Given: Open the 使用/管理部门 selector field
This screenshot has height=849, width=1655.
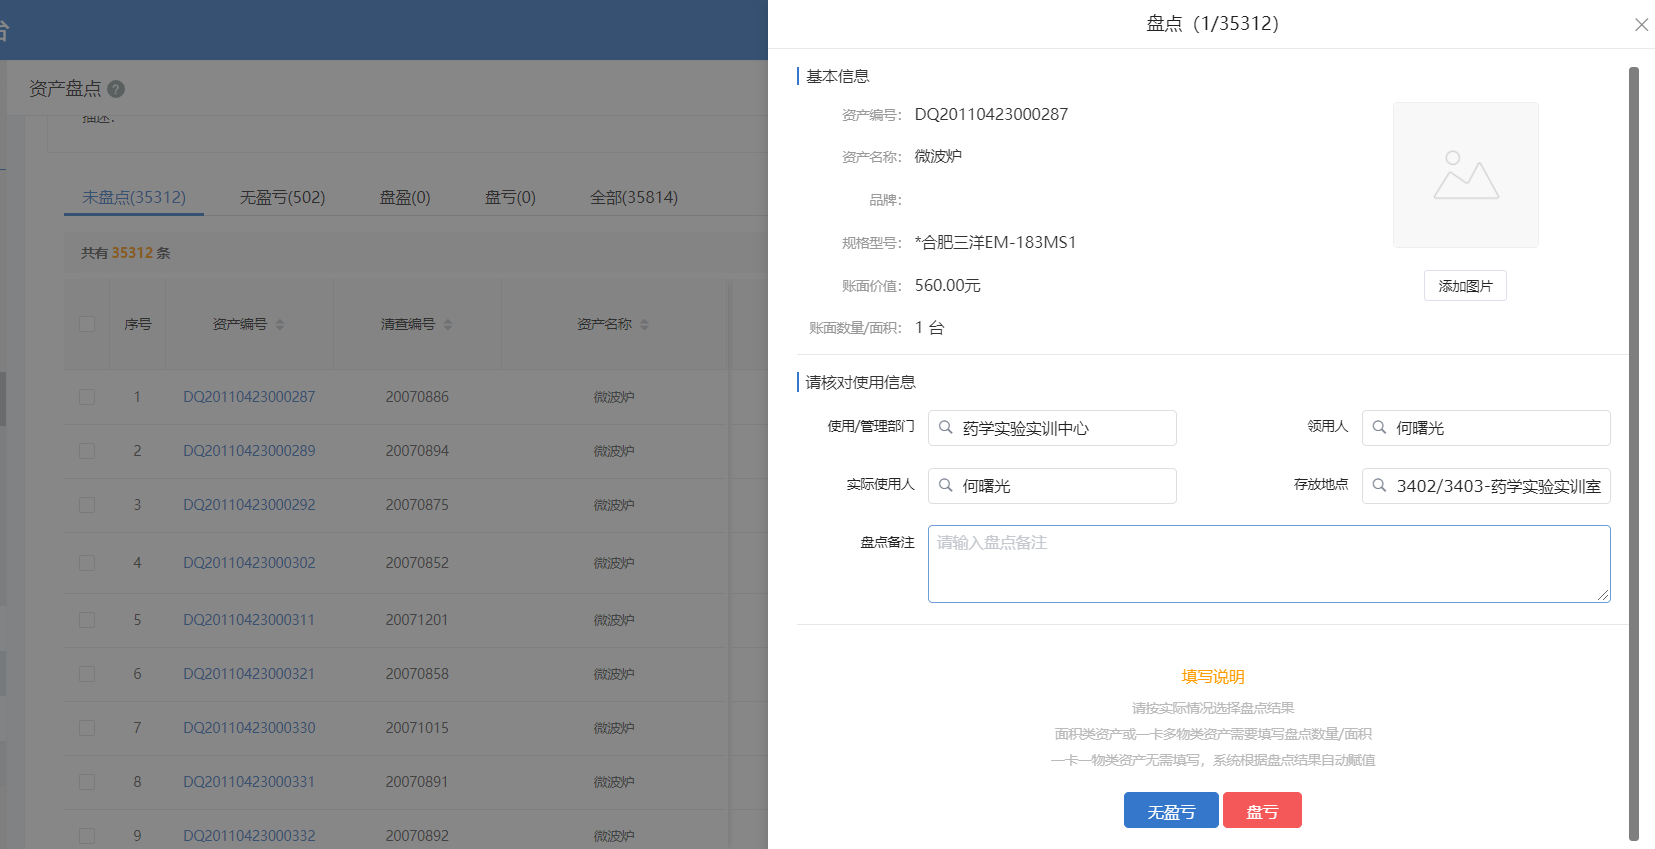Looking at the screenshot, I should pos(1060,428).
